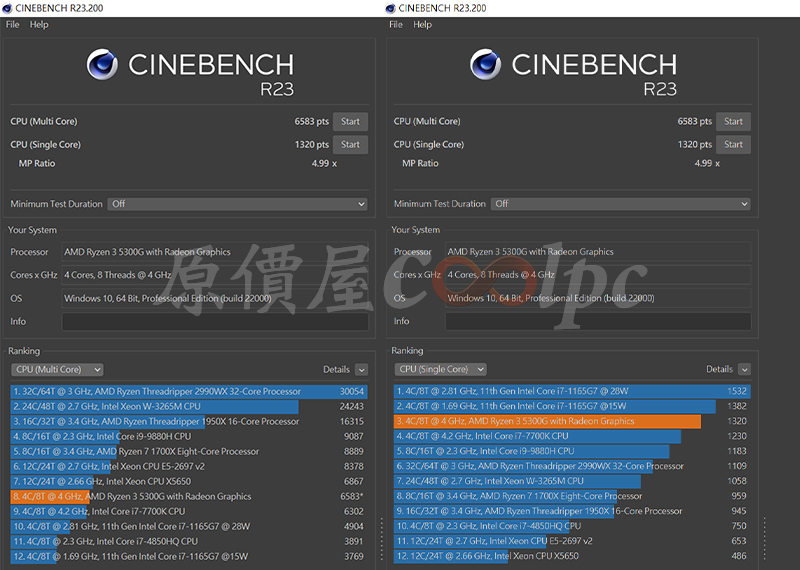This screenshot has height=570, width=800.
Task: Select Core i9-9880H row scoring 9087
Action: pyautogui.click(x=189, y=436)
